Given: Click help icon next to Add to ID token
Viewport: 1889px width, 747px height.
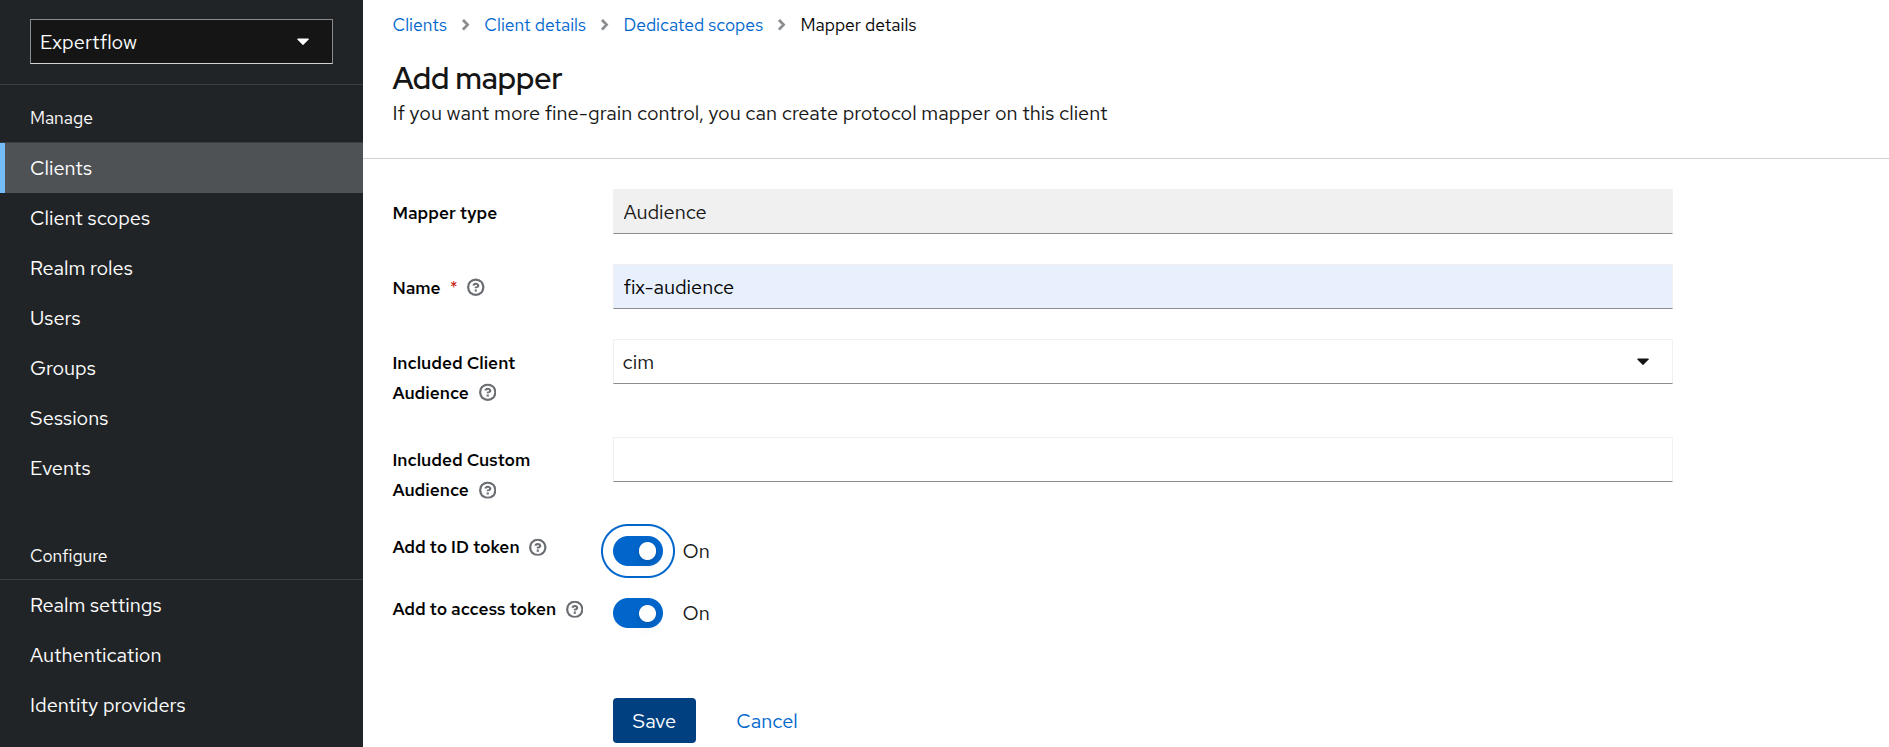Looking at the screenshot, I should tap(538, 547).
